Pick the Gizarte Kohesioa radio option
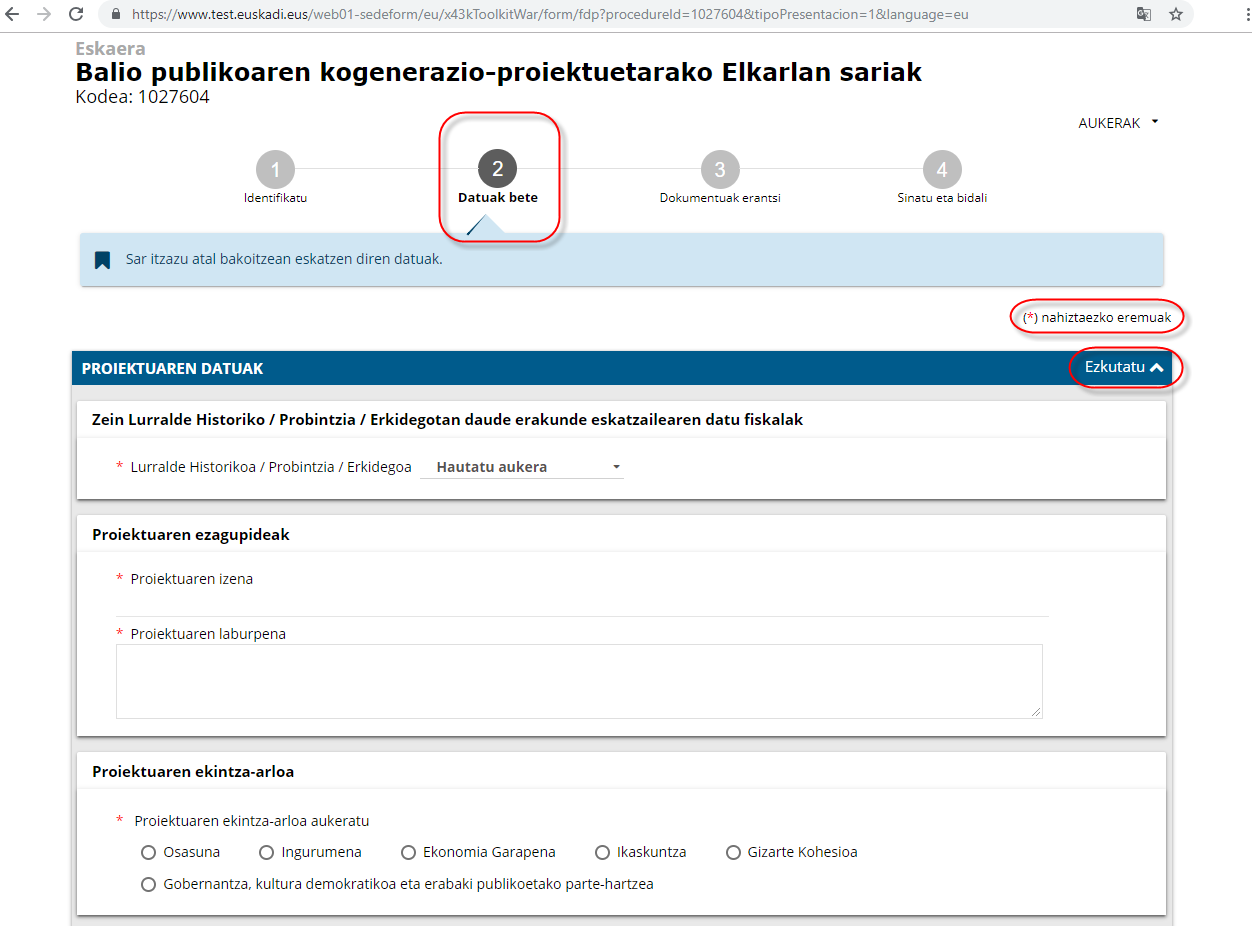Screen dimensions: 1252x926 point(733,853)
